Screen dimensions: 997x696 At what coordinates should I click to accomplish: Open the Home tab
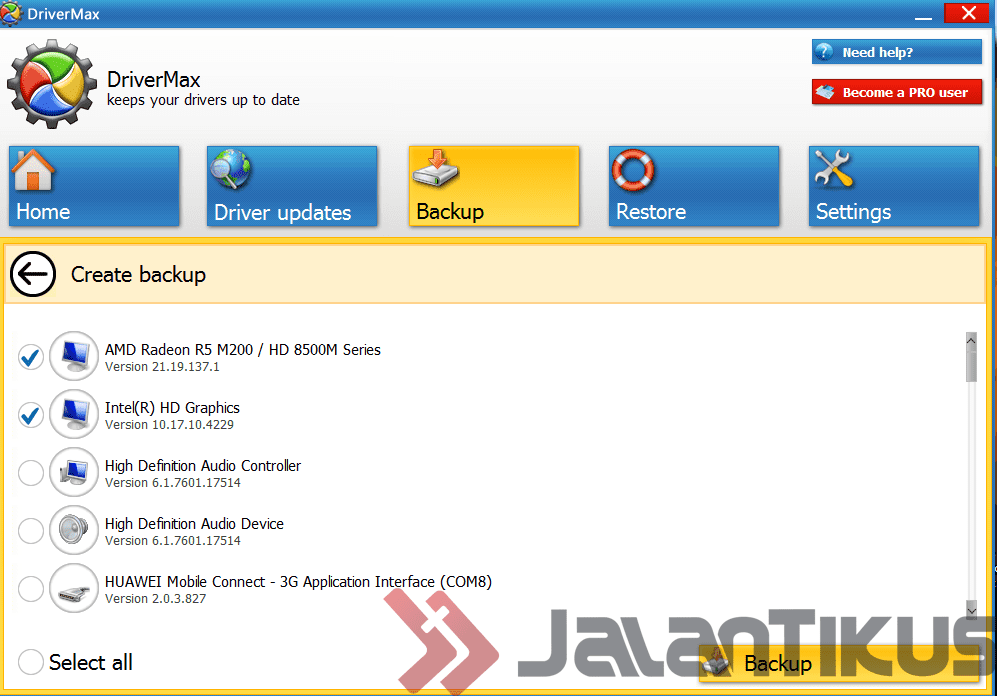click(x=94, y=186)
